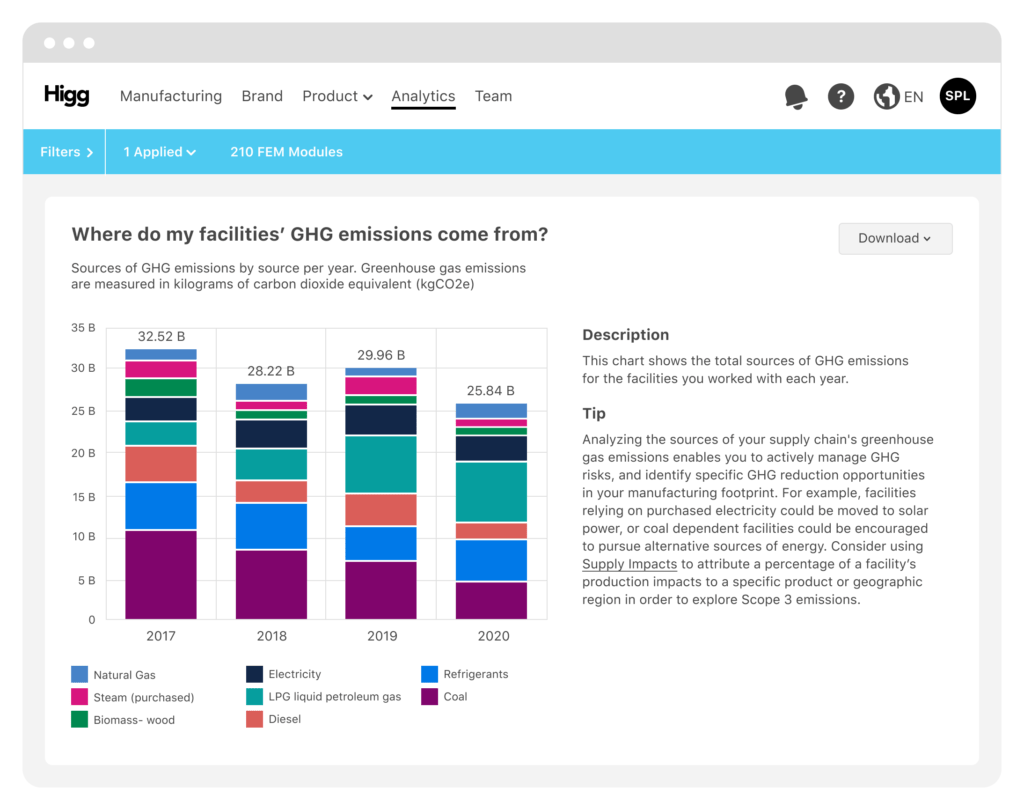Click the 28.22 B total label
The height and width of the screenshot is (810, 1024).
pos(271,371)
